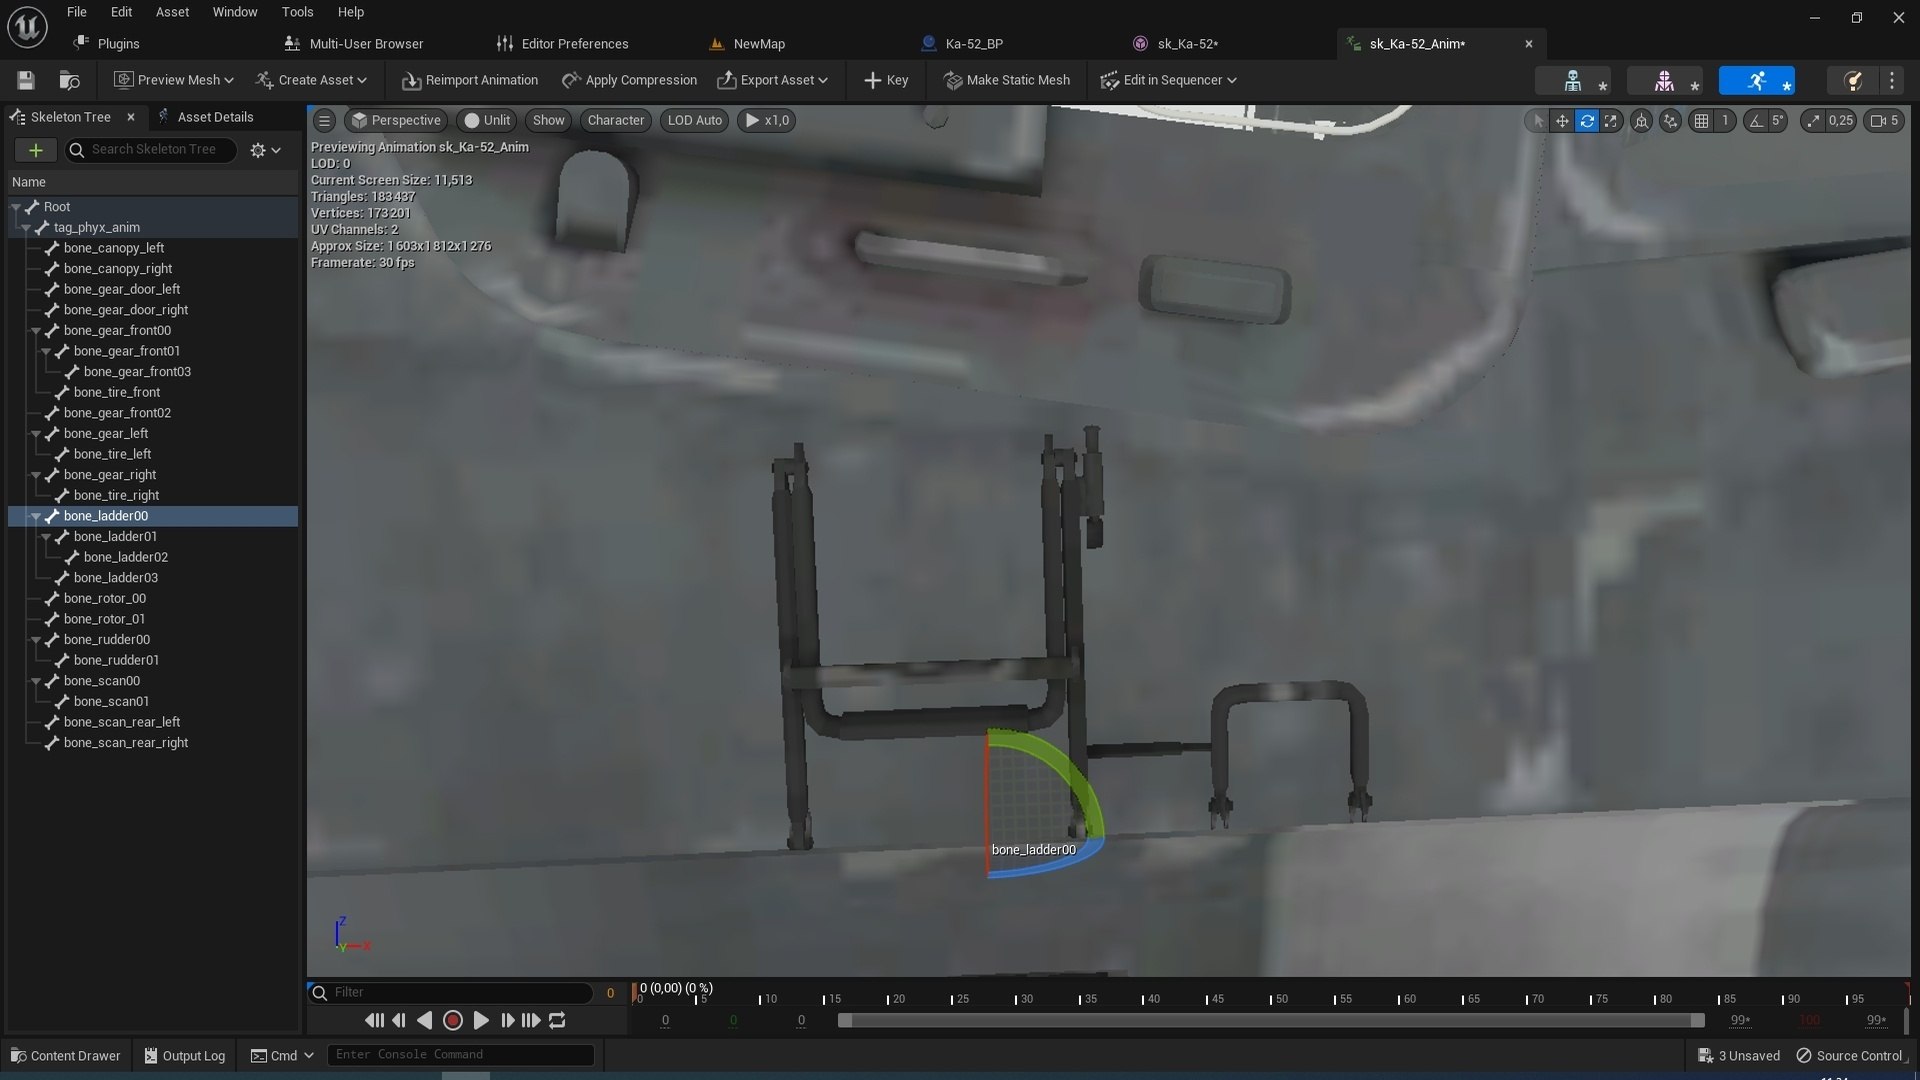Open the Create Asset dropdown
This screenshot has width=1920, height=1080.
click(x=311, y=80)
